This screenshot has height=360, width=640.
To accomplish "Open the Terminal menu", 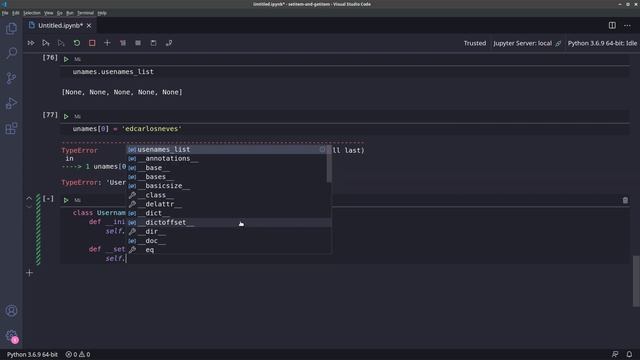I will tap(85, 13).
